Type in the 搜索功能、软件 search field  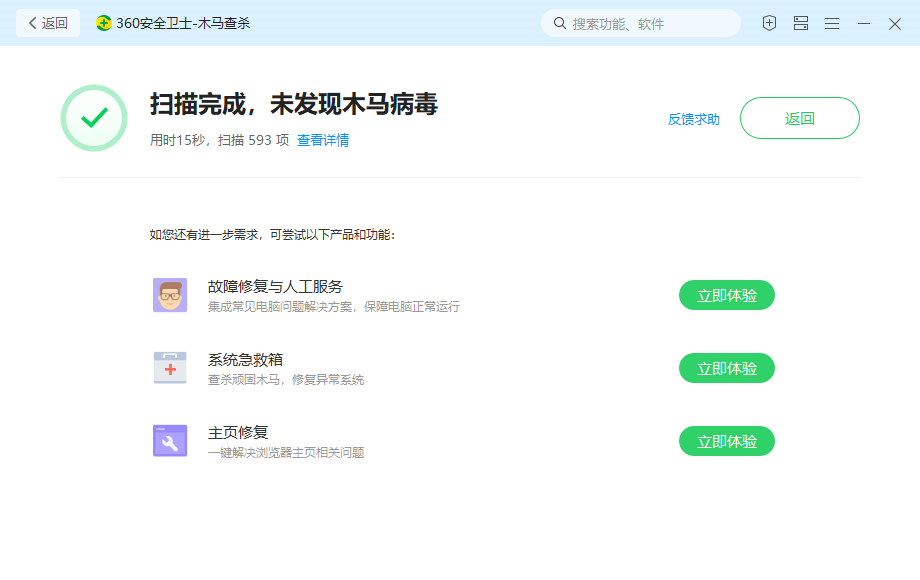[650, 23]
